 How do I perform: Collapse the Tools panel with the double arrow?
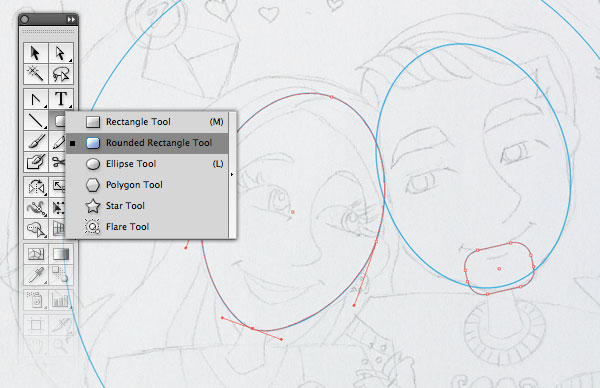(x=71, y=19)
